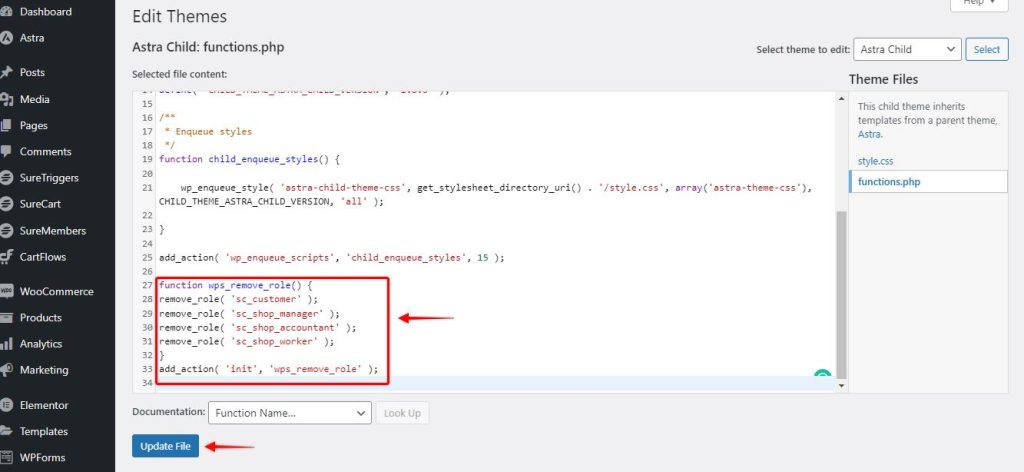1024x472 pixels.
Task: Click the SureMembers icon
Action: tap(6, 230)
